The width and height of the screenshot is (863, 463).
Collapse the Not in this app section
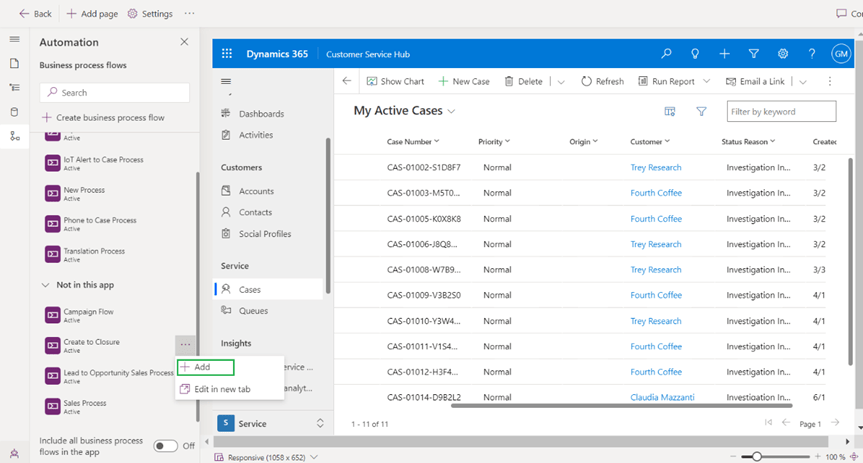45,285
